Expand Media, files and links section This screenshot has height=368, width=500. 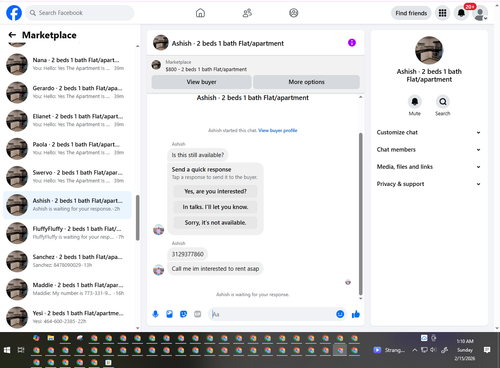click(x=429, y=167)
